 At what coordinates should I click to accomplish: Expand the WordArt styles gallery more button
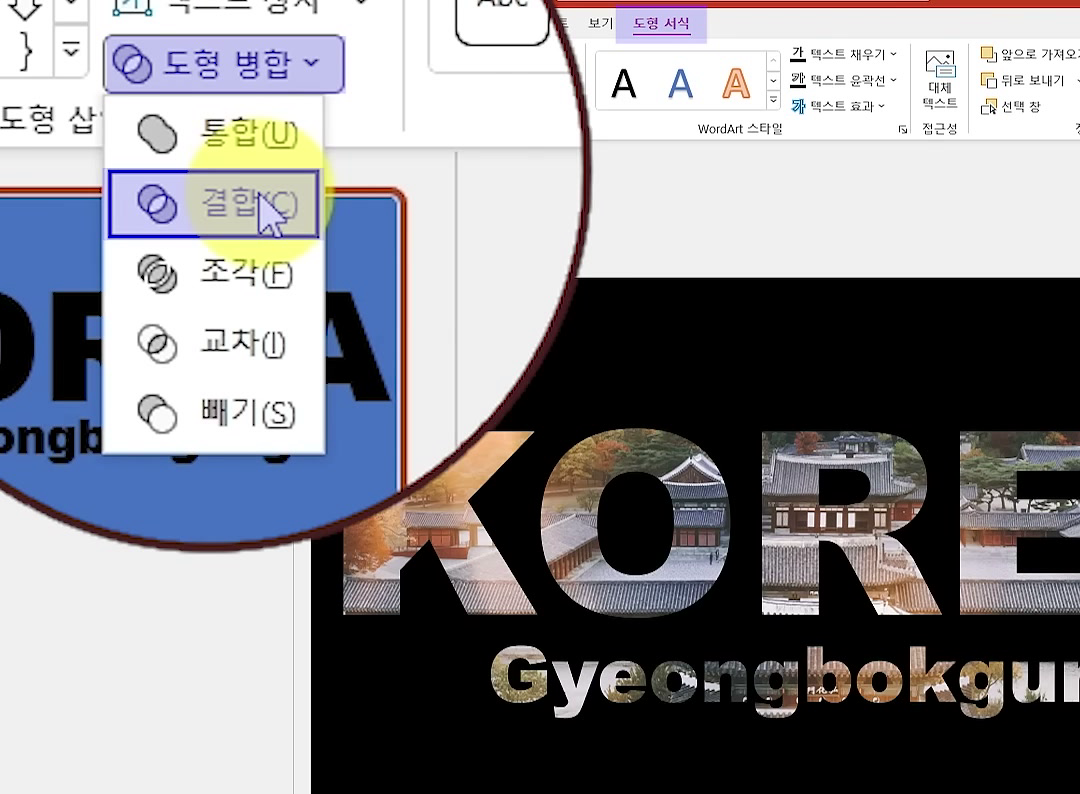click(773, 100)
